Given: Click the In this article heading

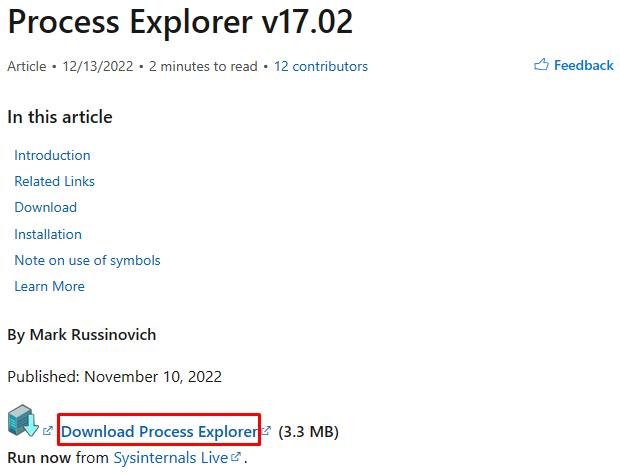Looking at the screenshot, I should click(60, 117).
